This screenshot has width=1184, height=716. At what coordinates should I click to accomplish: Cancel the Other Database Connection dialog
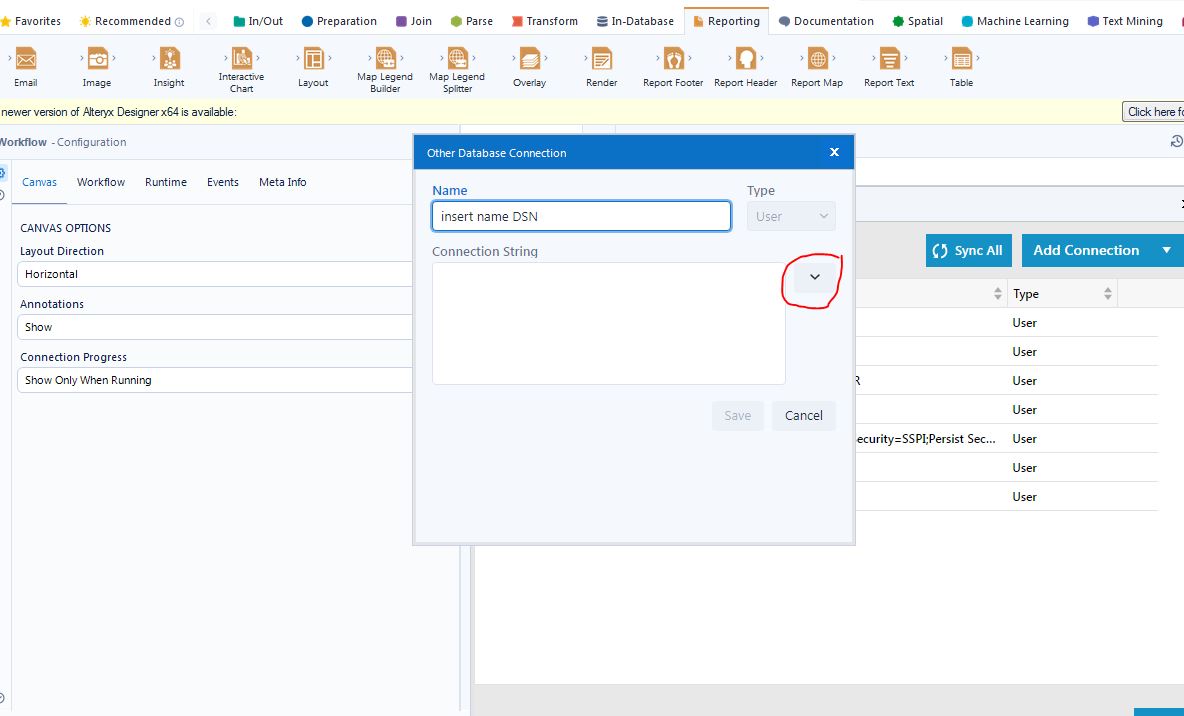[x=803, y=415]
